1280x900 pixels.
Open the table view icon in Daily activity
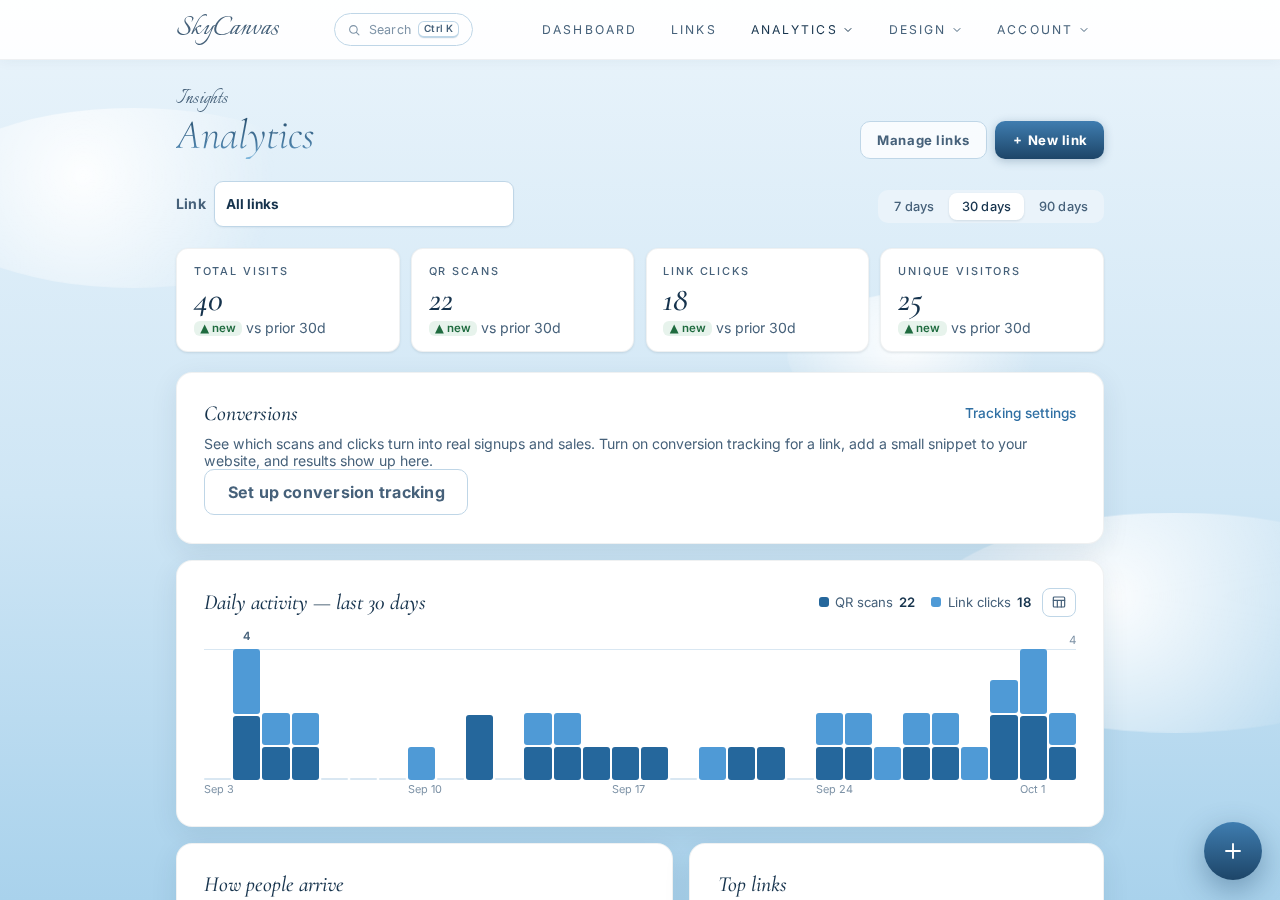point(1059,602)
